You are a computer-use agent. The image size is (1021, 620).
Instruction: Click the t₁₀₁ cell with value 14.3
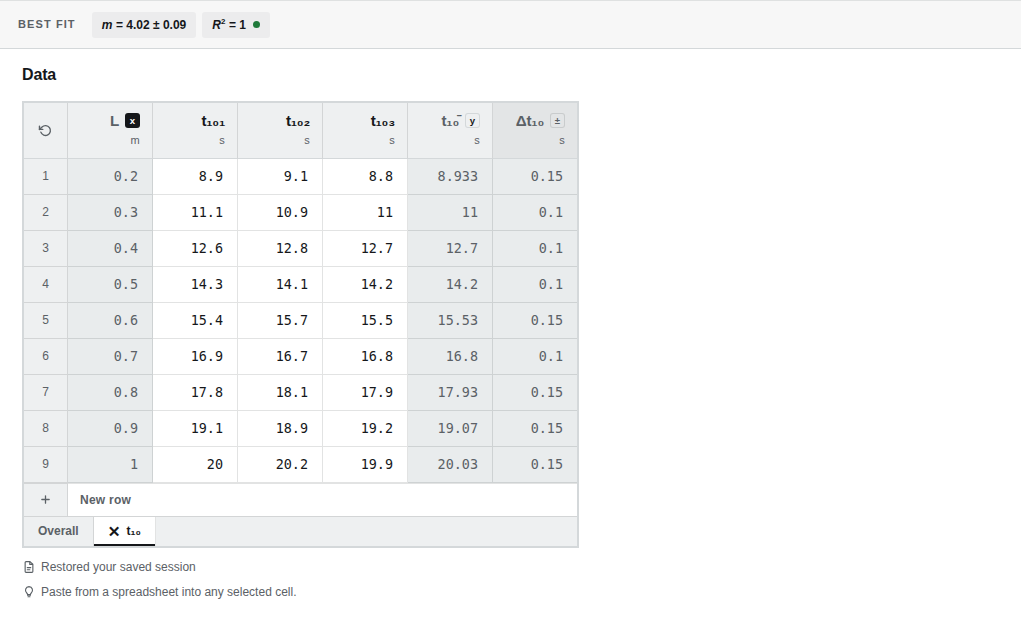point(195,284)
